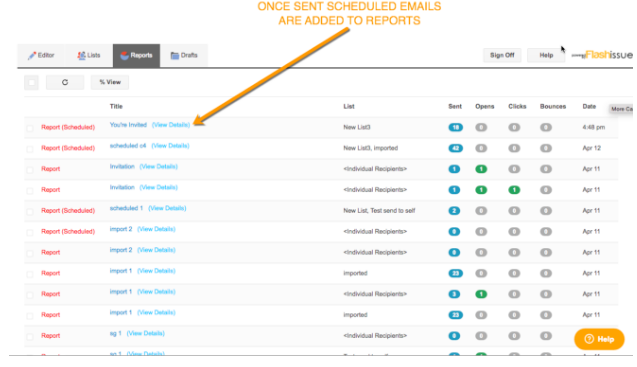
Task: Click the Opens column header
Action: (485, 106)
